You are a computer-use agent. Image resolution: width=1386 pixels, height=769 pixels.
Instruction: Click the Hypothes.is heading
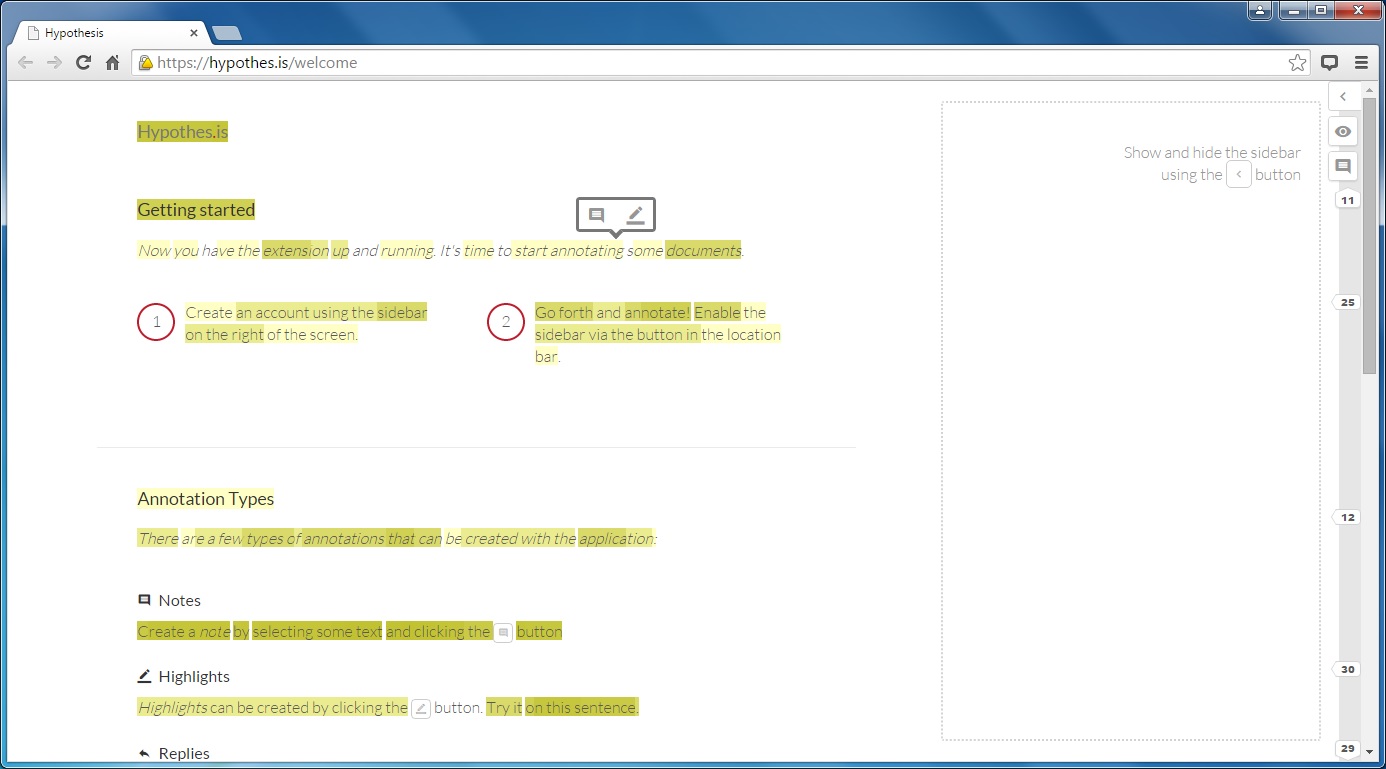pos(182,131)
